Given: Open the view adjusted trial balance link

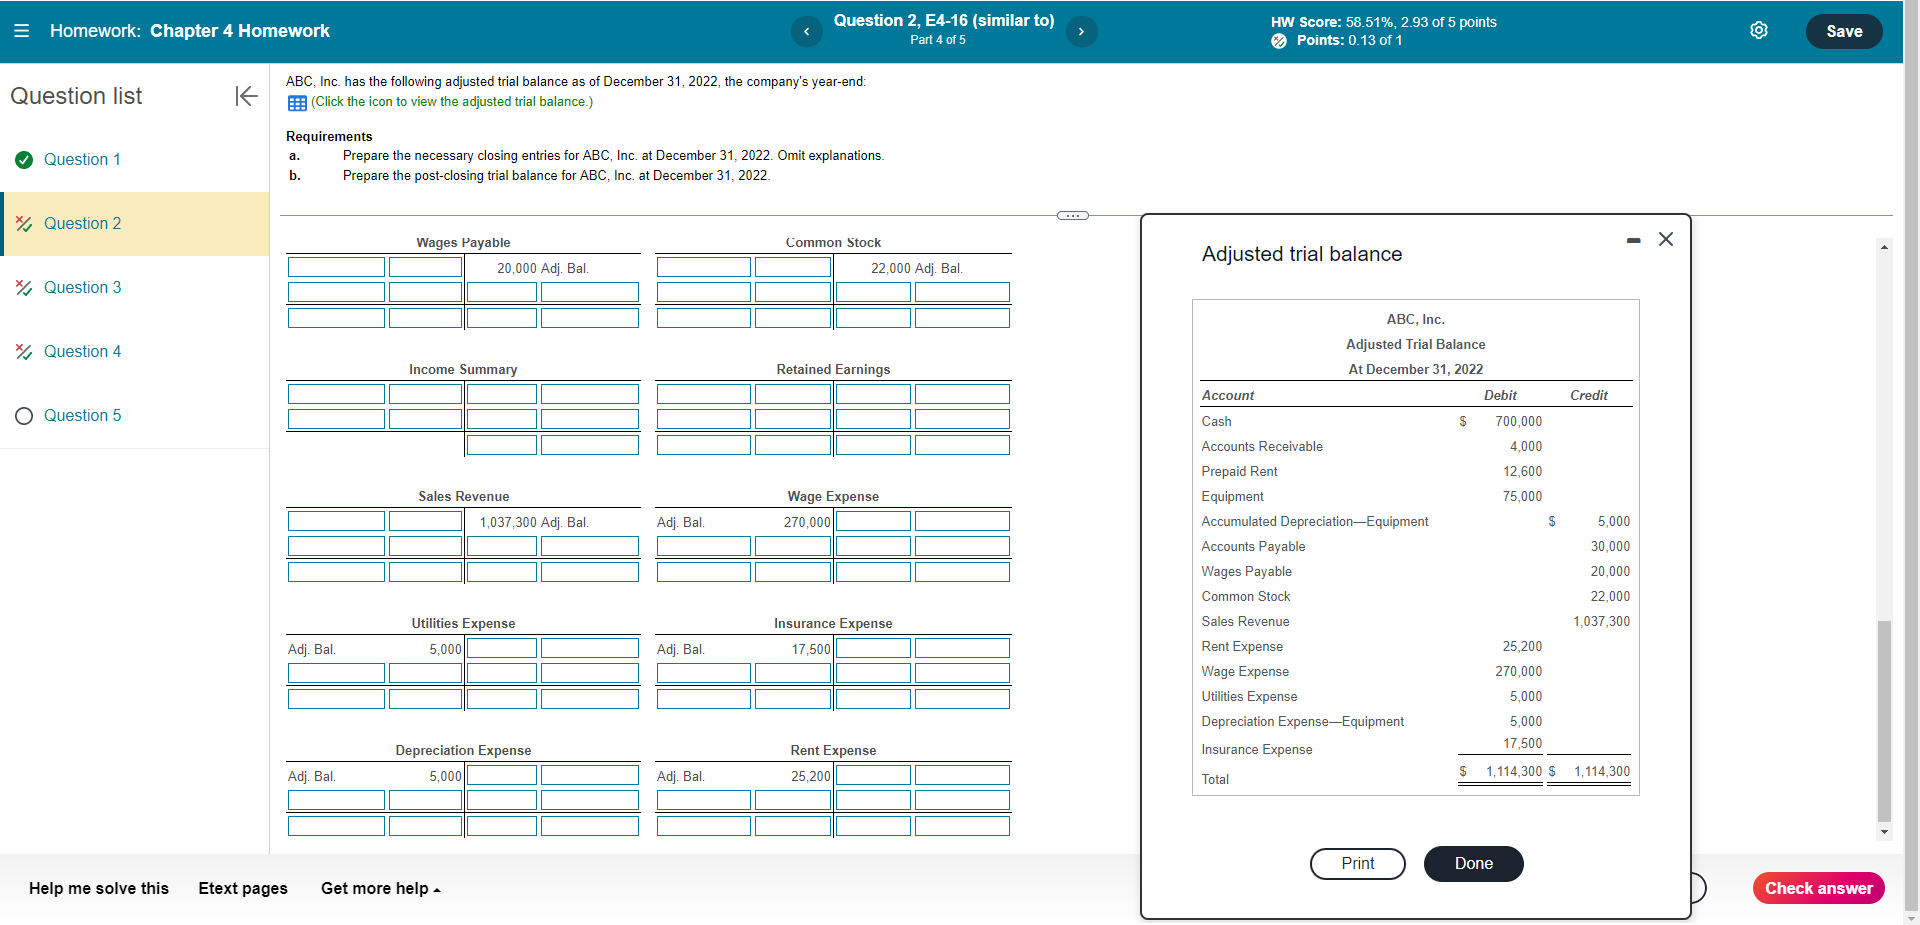Looking at the screenshot, I should point(451,102).
